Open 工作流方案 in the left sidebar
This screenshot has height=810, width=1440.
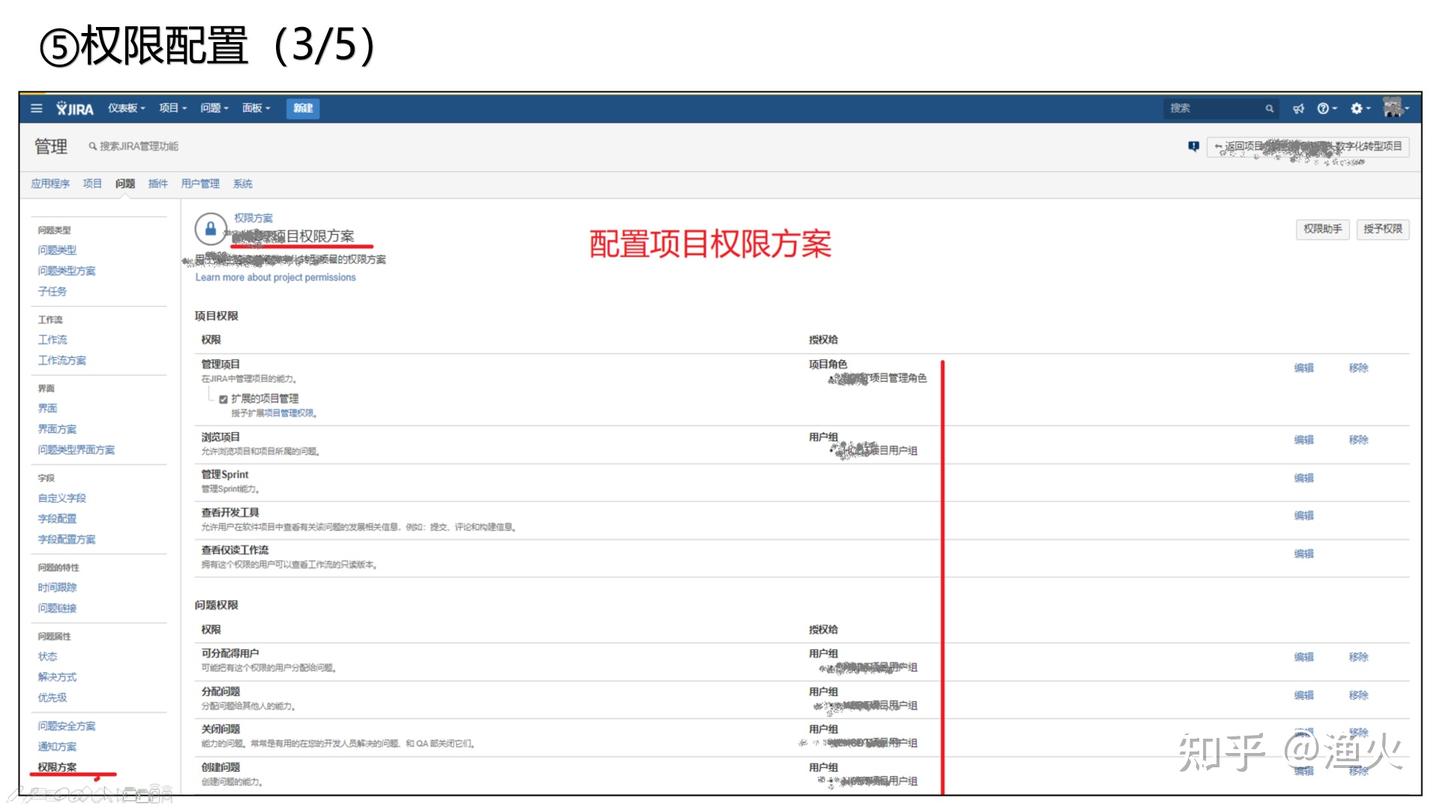coord(62,360)
